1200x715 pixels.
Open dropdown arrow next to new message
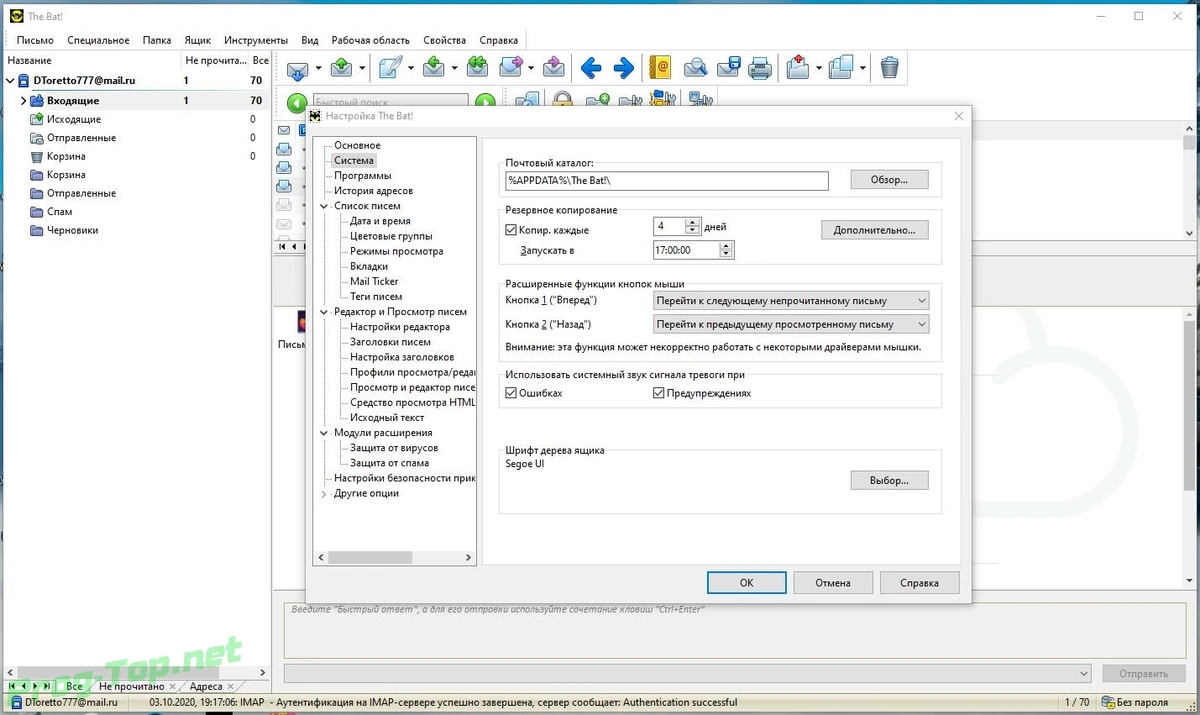coord(411,69)
